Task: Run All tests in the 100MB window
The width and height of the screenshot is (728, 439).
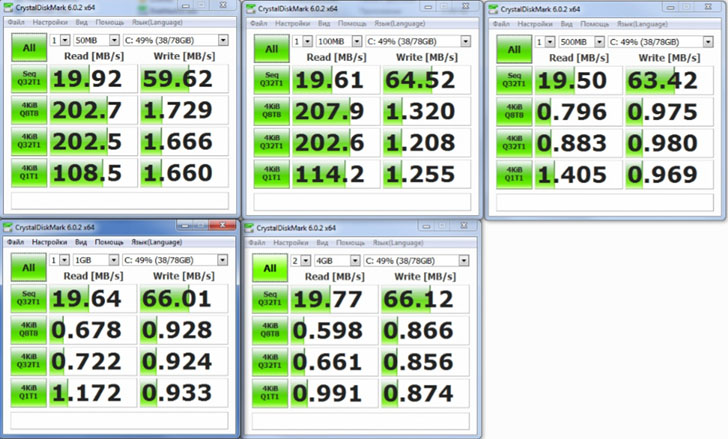Action: (272, 49)
